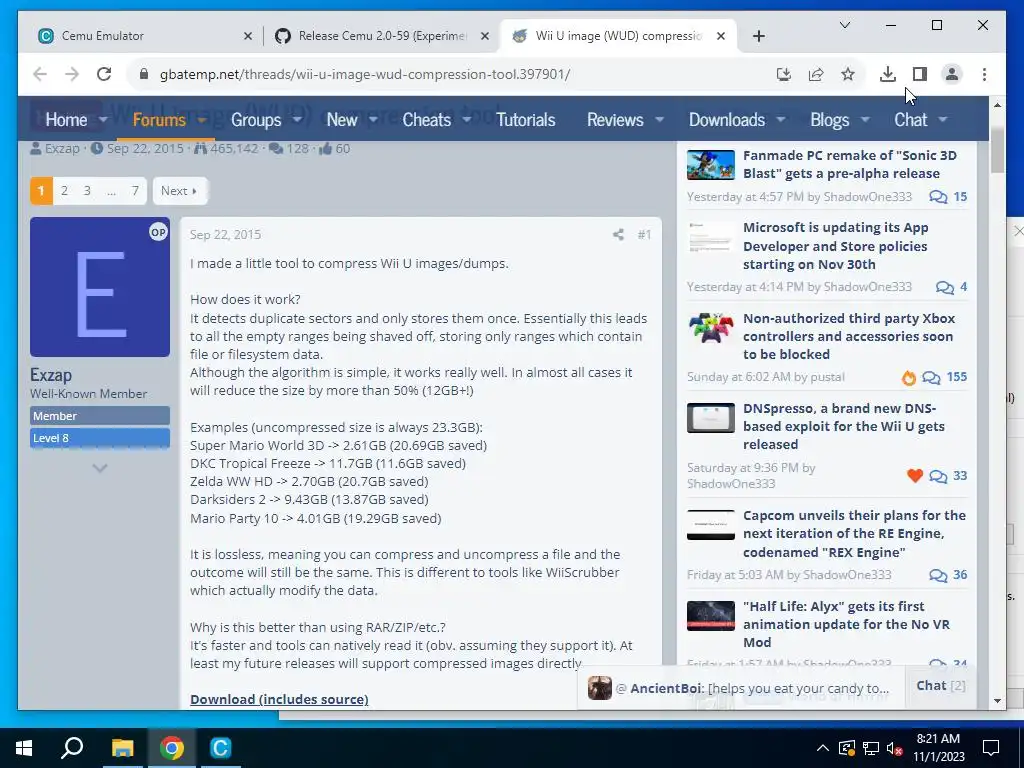Expand the Downloads dropdown arrow
This screenshot has width=1024, height=768.
tap(780, 120)
